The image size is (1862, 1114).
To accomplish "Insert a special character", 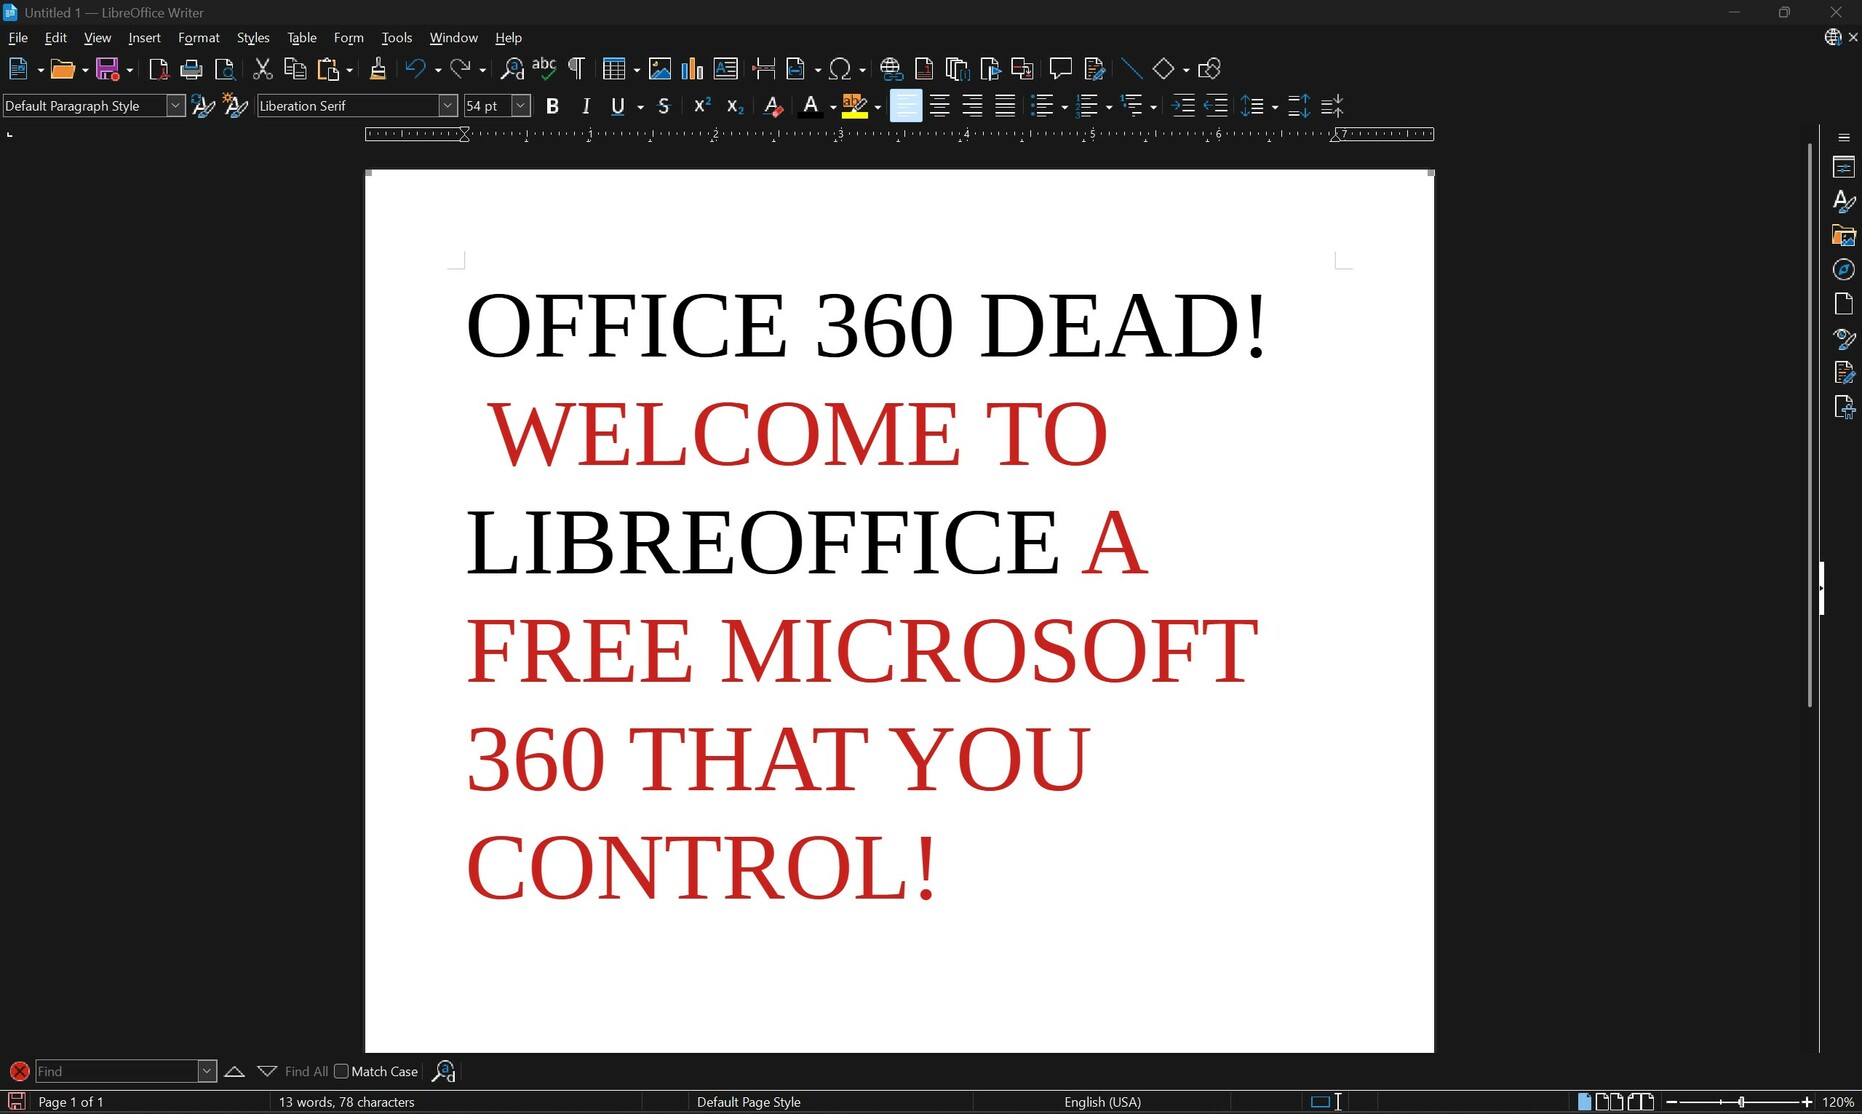I will click(840, 69).
